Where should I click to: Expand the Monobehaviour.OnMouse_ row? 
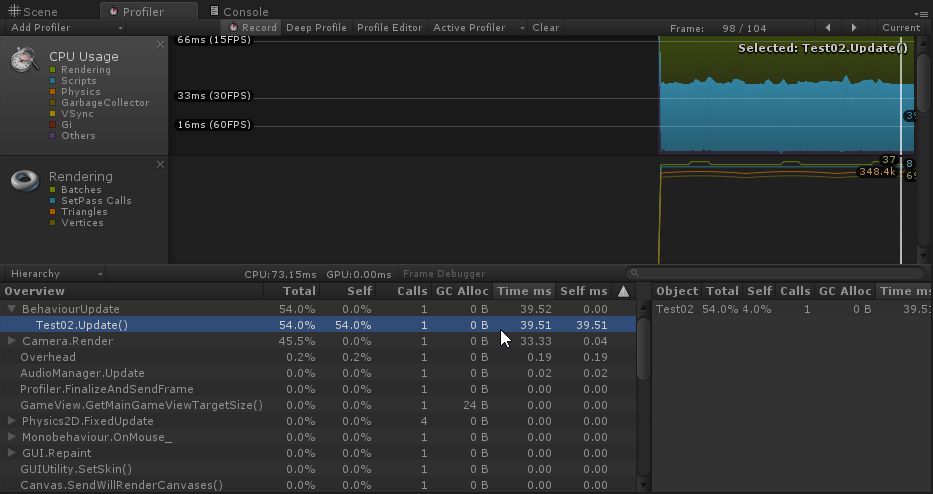click(11, 437)
